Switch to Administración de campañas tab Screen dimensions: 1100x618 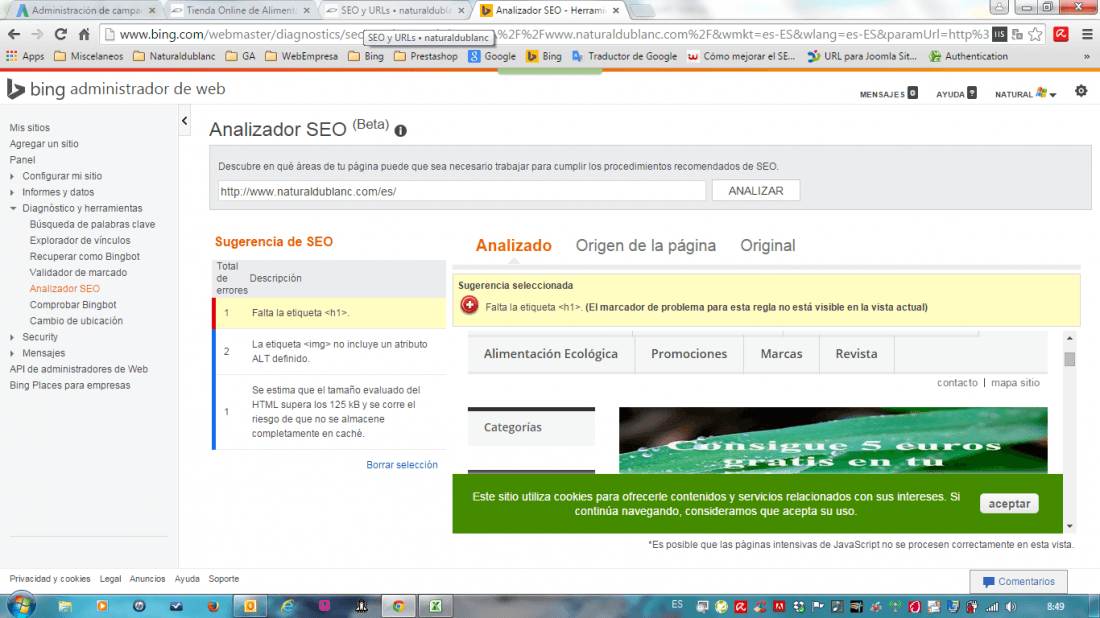(86, 11)
